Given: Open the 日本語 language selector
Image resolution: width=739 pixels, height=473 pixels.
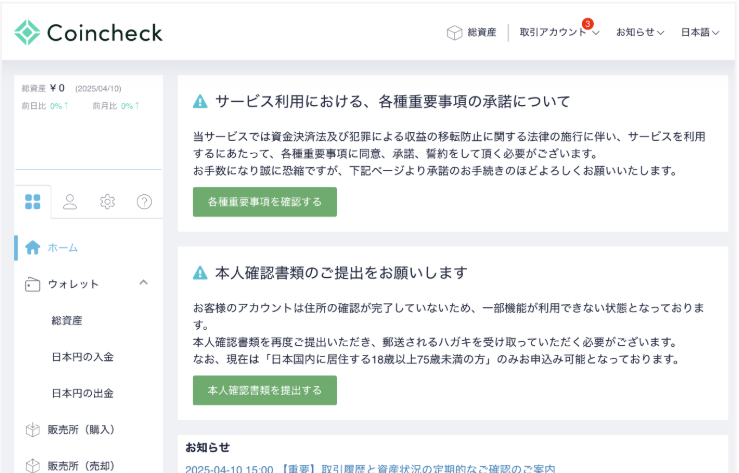Looking at the screenshot, I should point(700,32).
